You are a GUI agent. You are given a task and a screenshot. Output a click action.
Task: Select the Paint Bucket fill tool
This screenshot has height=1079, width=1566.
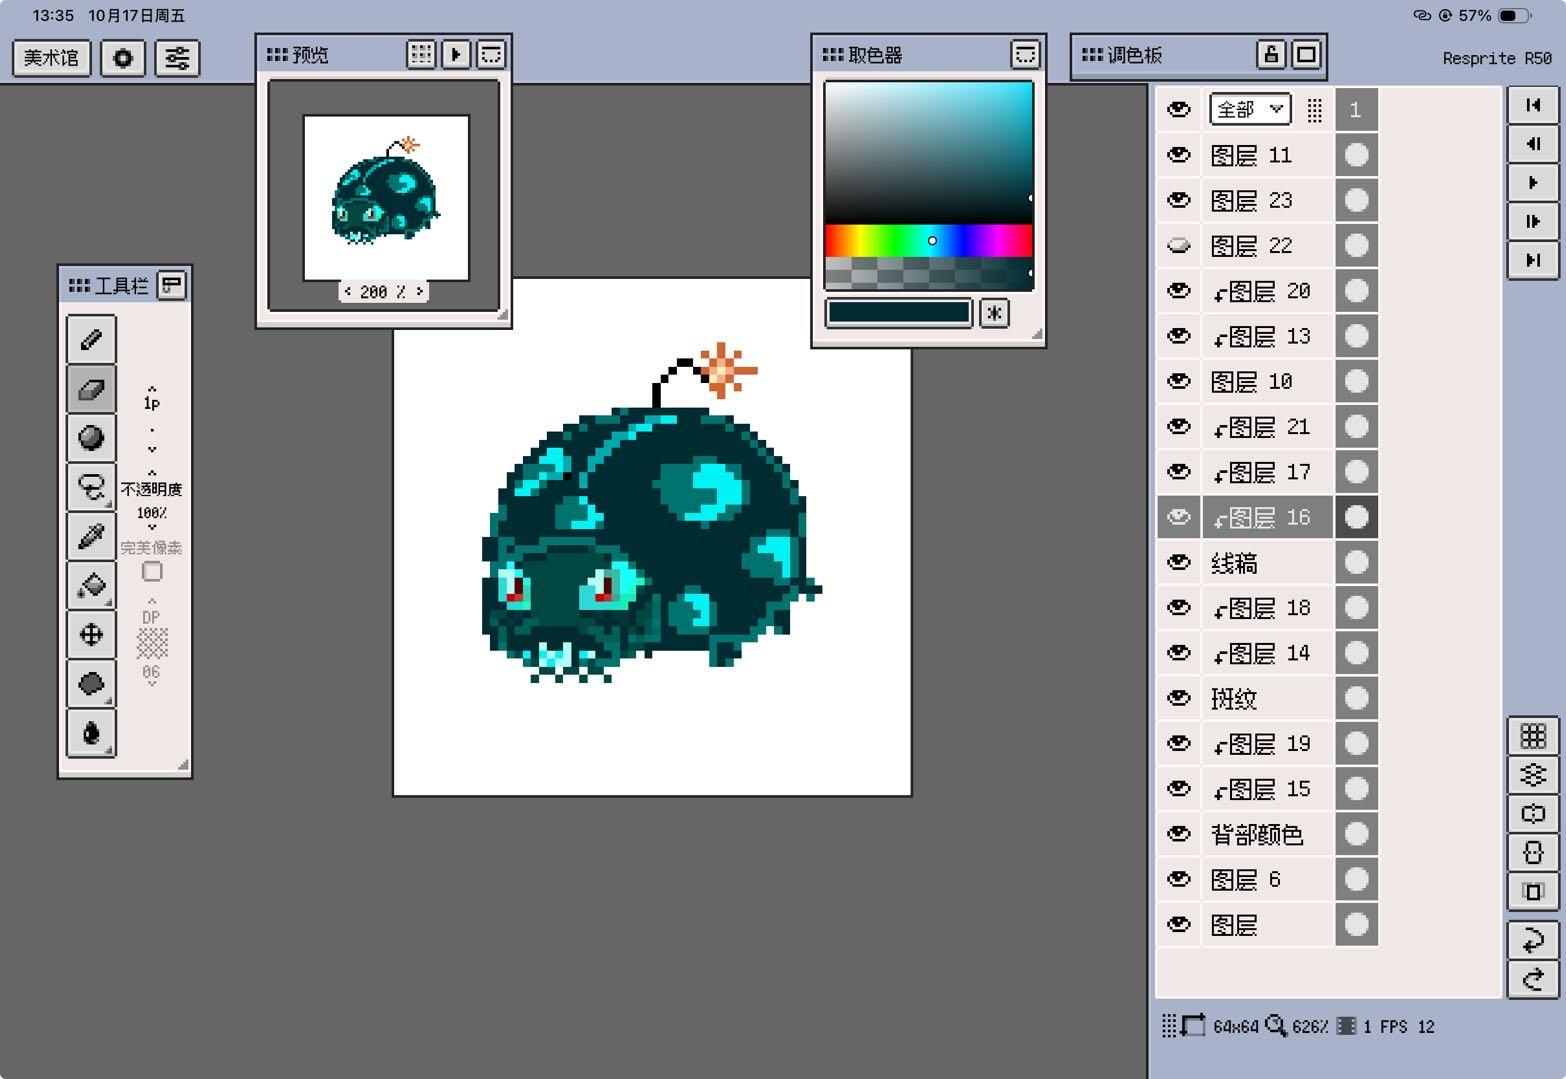(x=91, y=585)
